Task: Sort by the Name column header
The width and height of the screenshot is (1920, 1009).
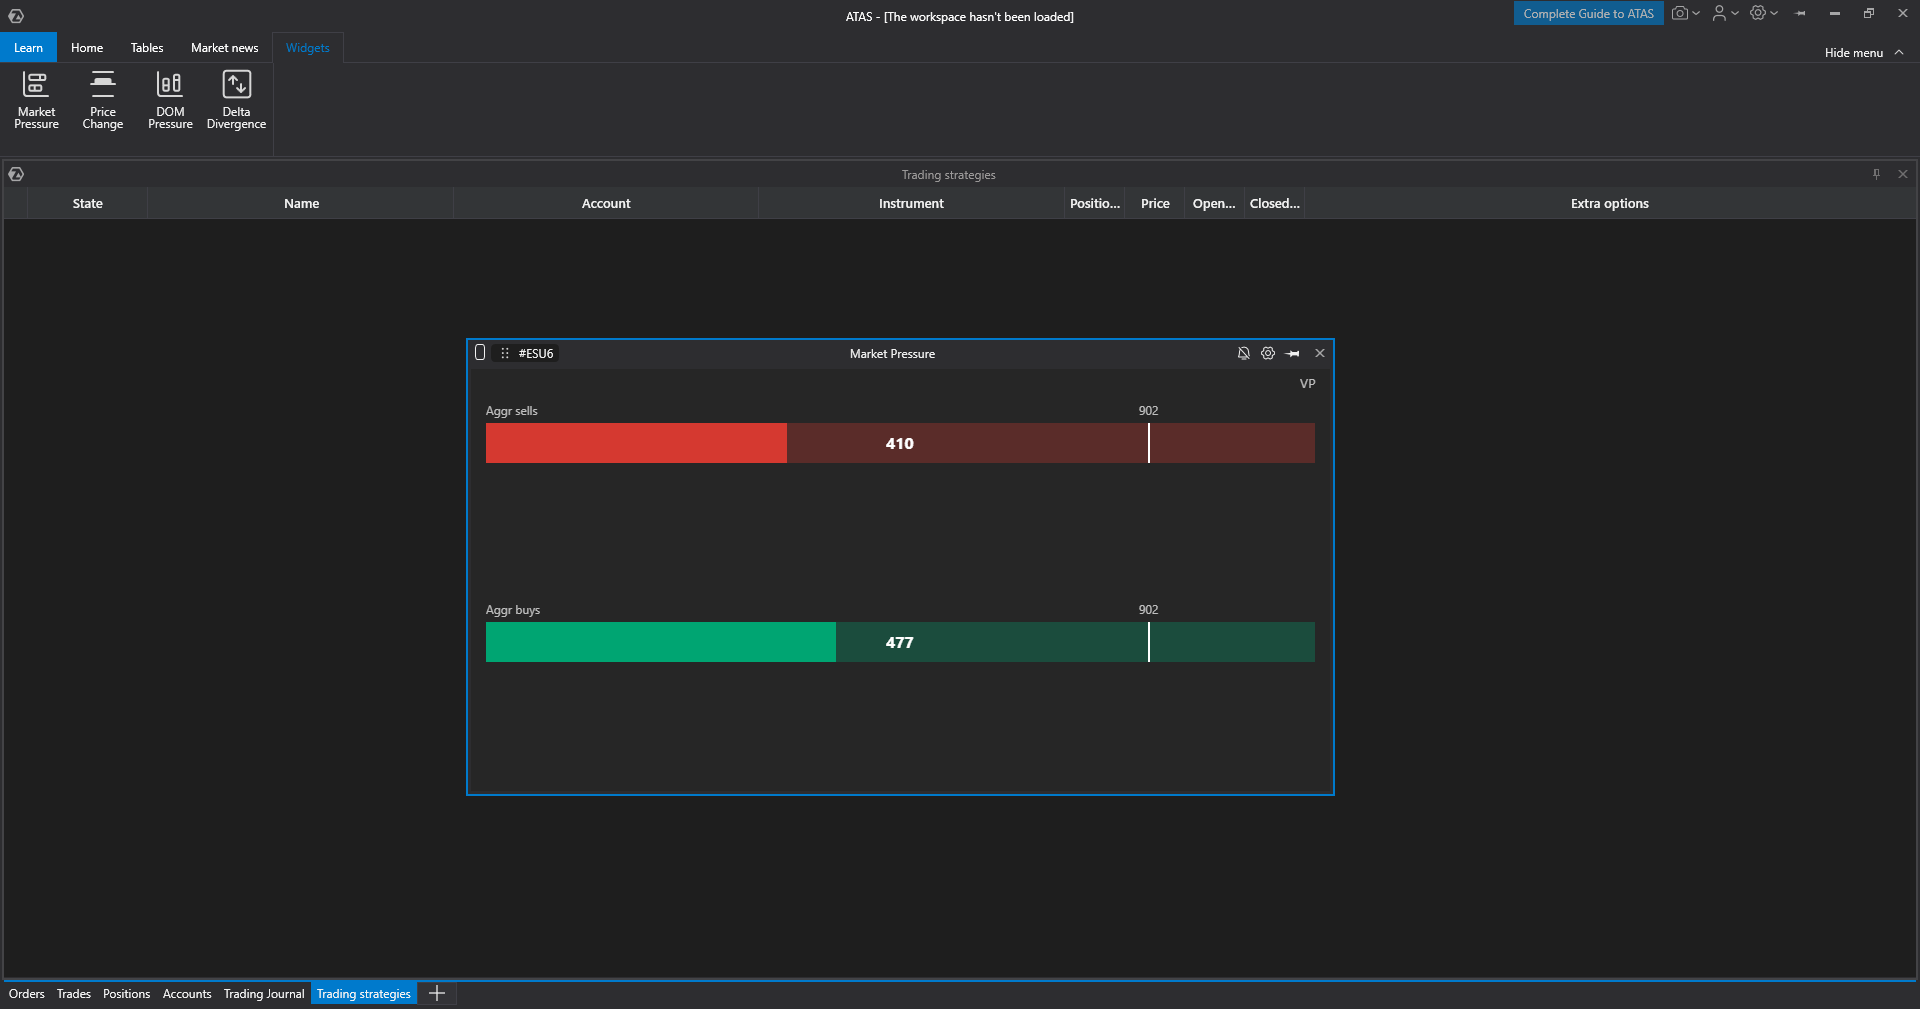Action: tap(301, 203)
